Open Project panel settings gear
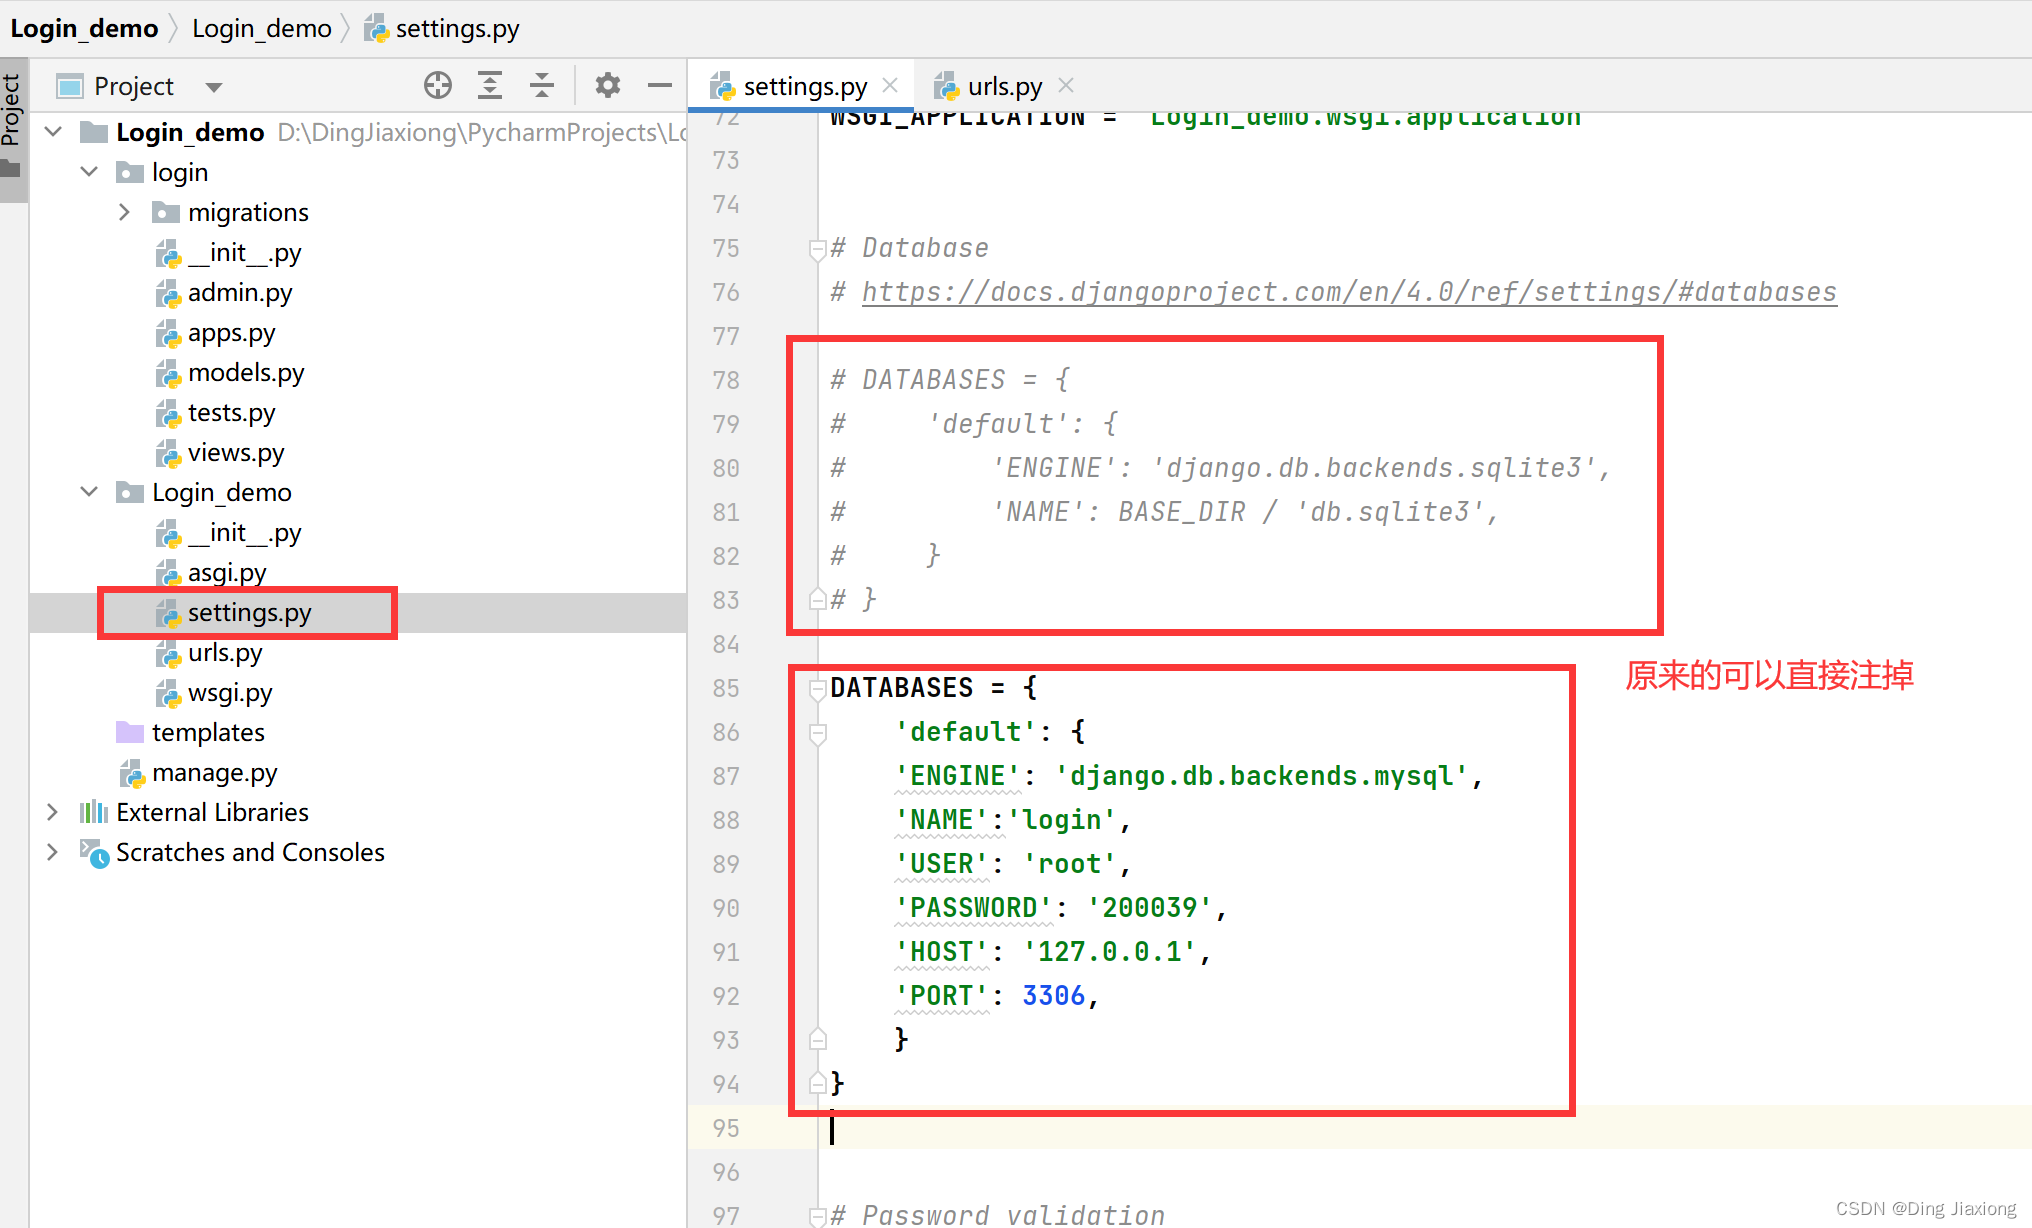This screenshot has width=2032, height=1228. pos(607,86)
